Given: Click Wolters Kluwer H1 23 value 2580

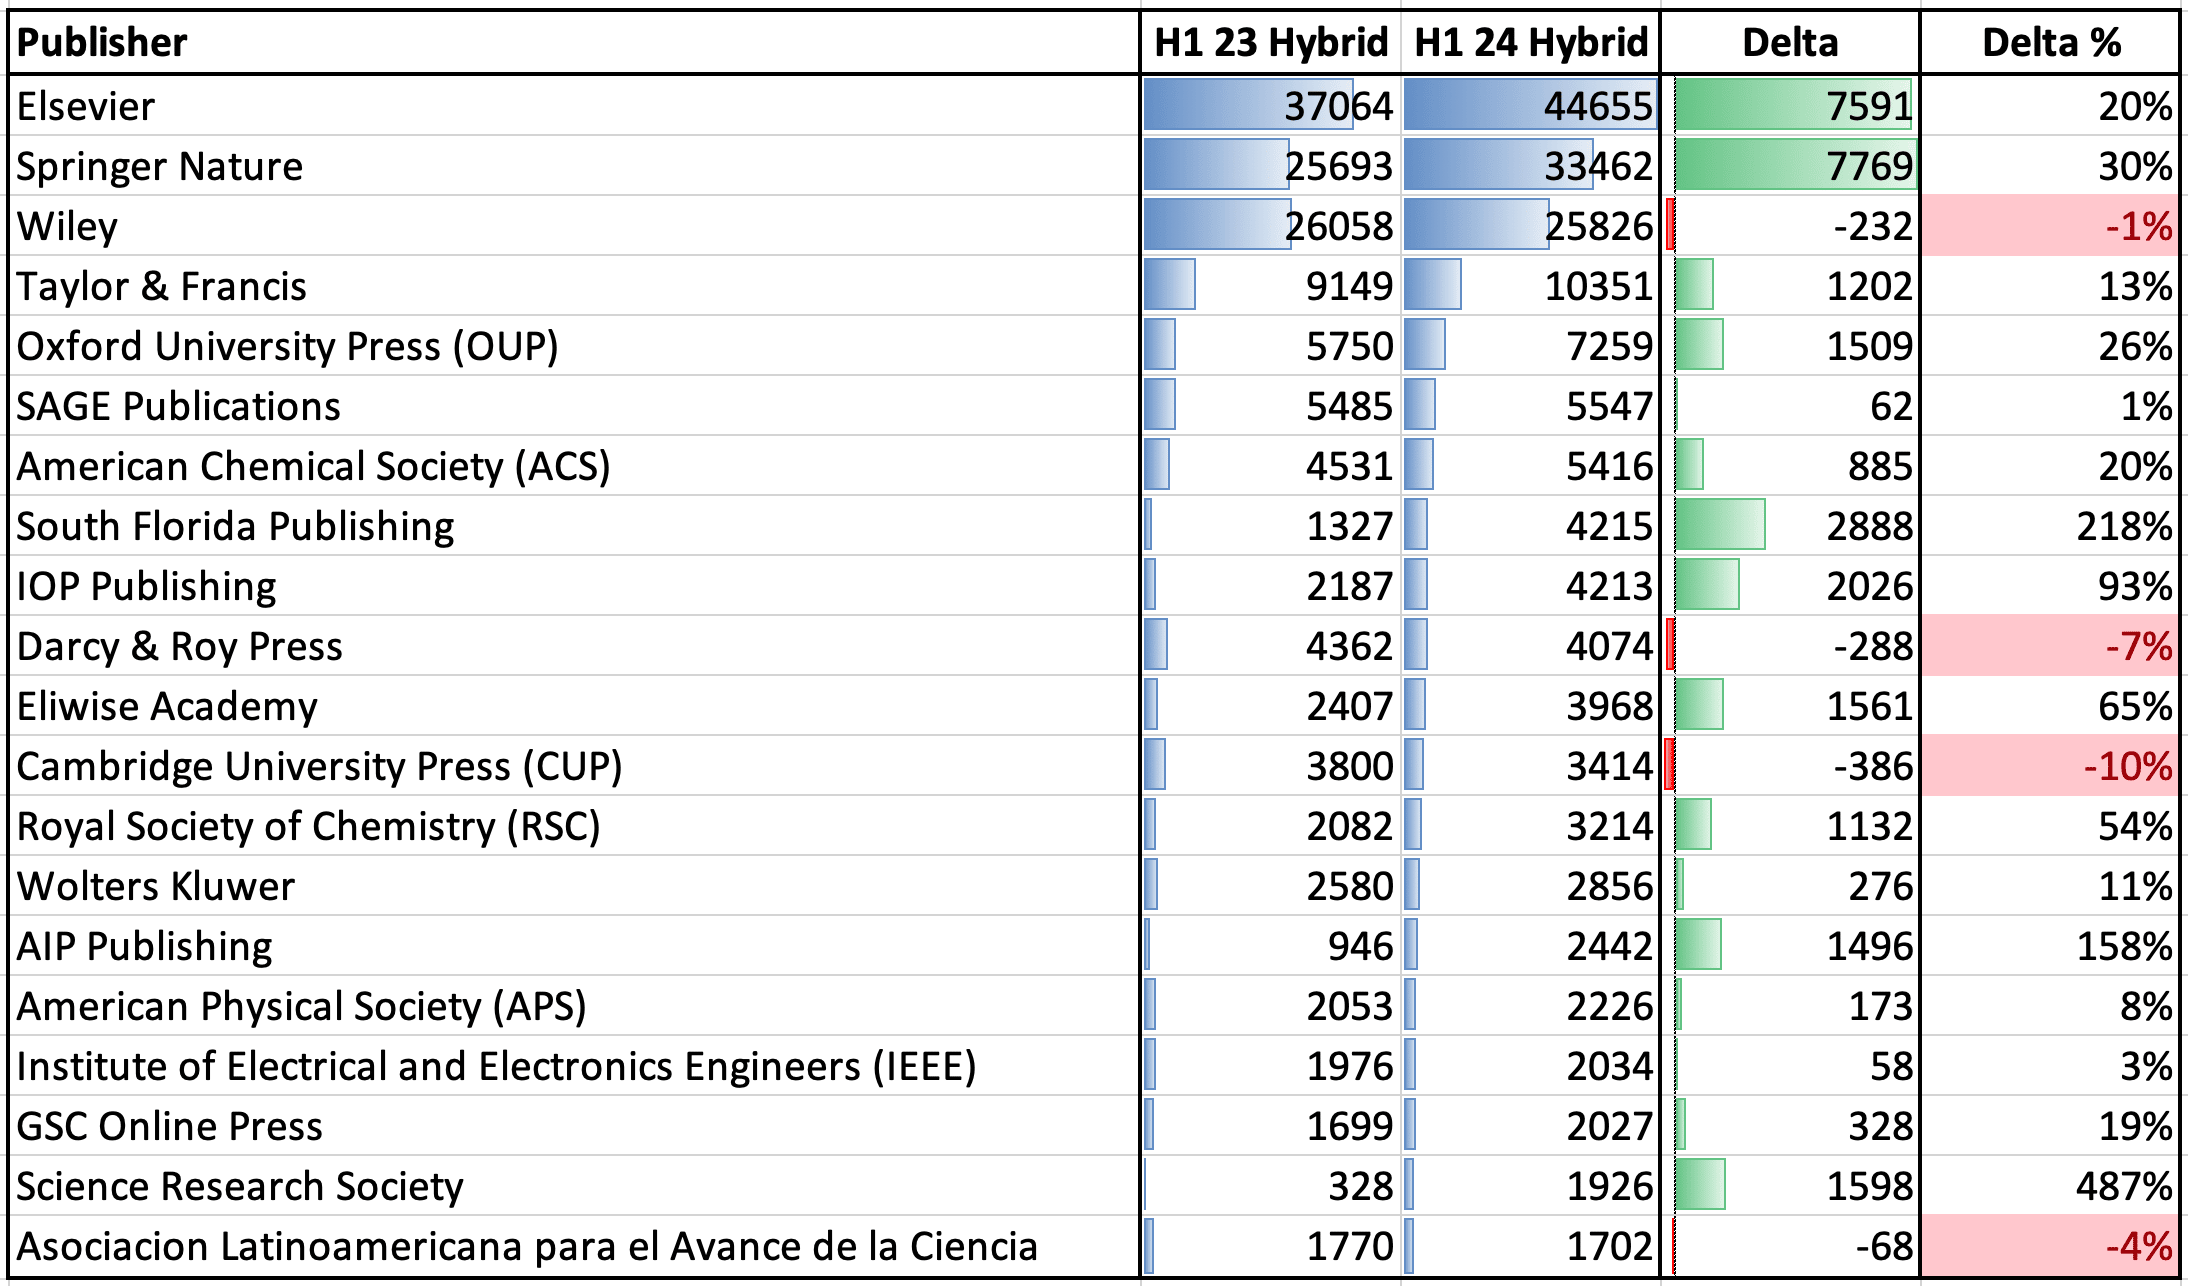Looking at the screenshot, I should (1271, 885).
